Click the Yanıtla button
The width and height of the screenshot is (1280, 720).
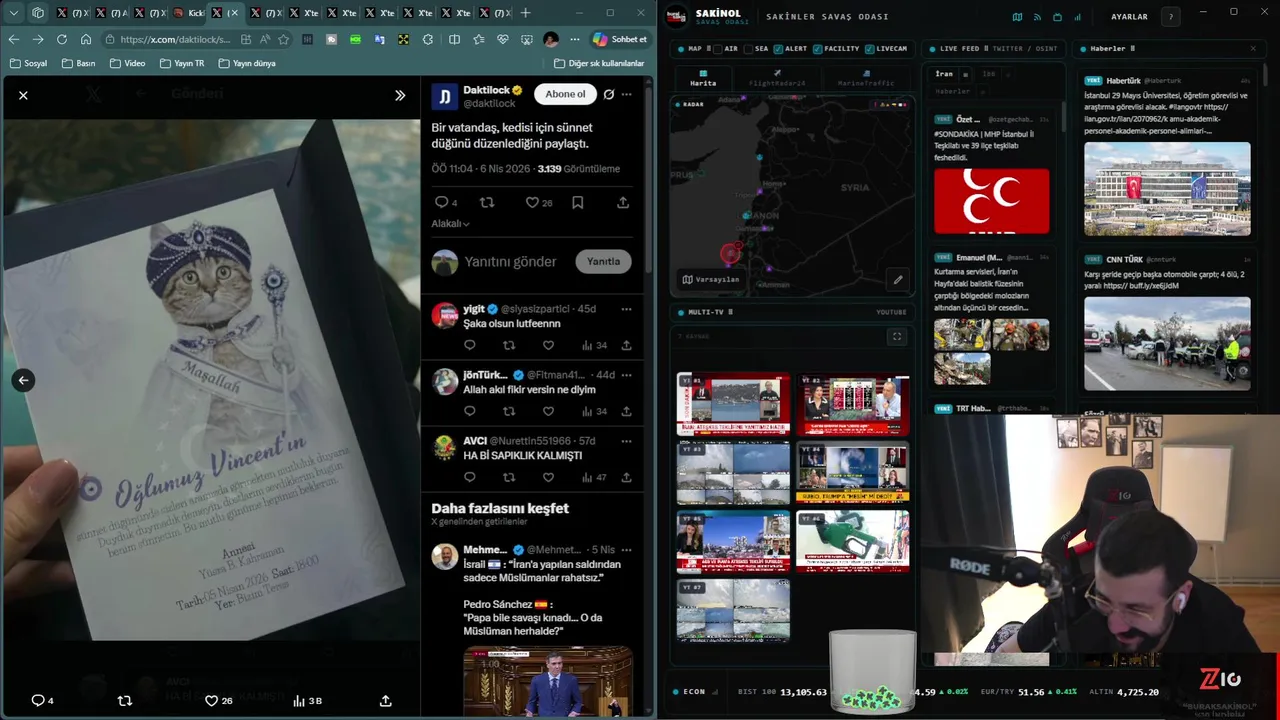(603, 261)
